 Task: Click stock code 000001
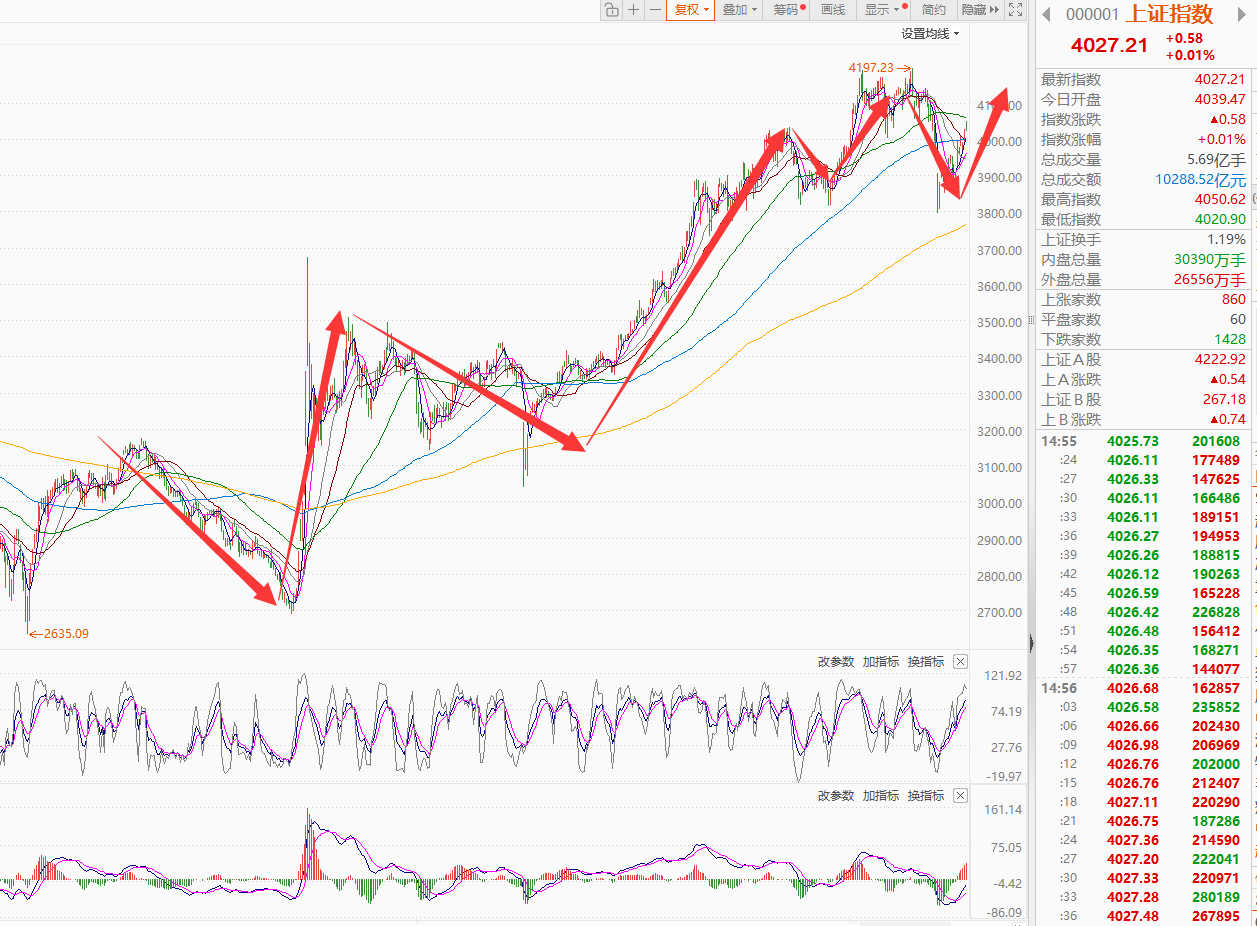(x=1092, y=15)
